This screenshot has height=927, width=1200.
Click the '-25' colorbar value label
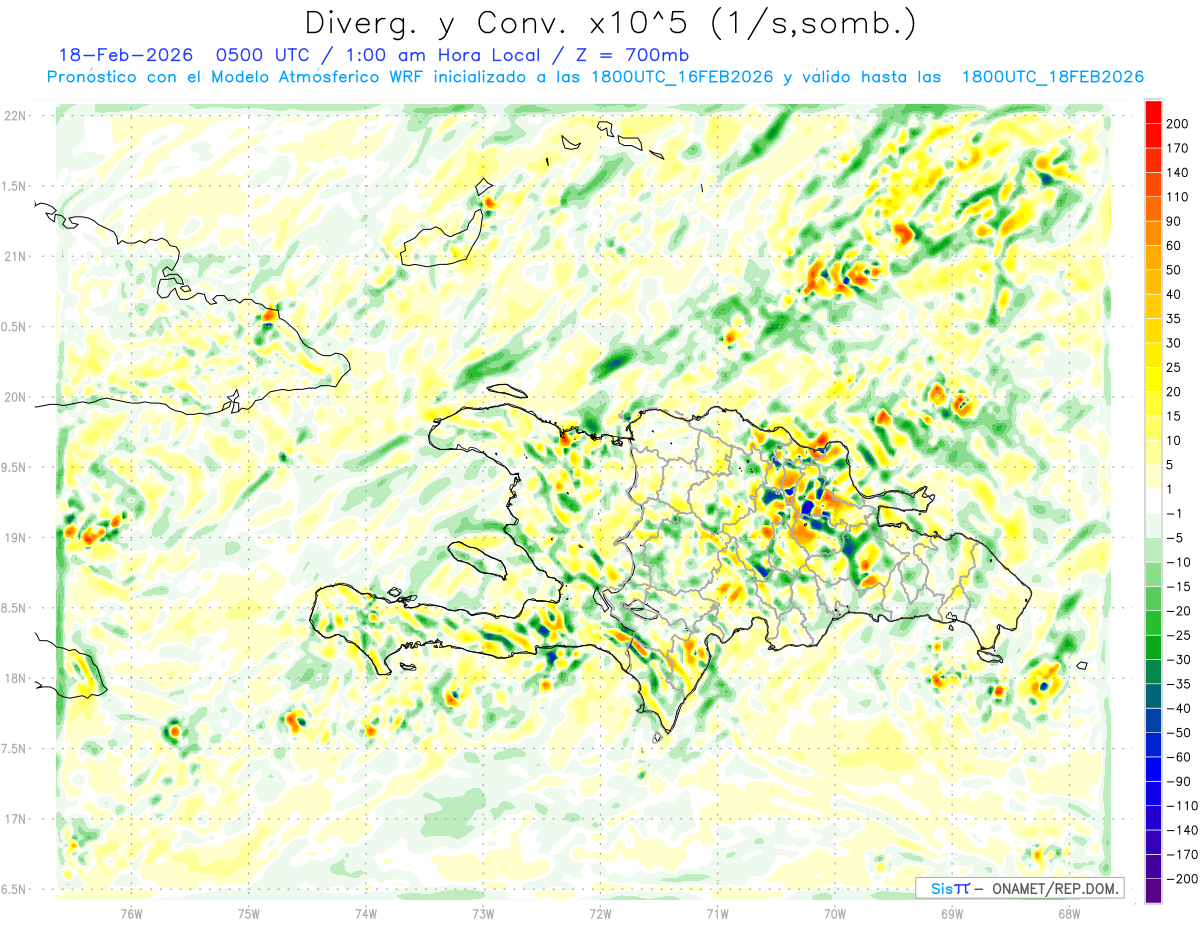tap(1176, 635)
